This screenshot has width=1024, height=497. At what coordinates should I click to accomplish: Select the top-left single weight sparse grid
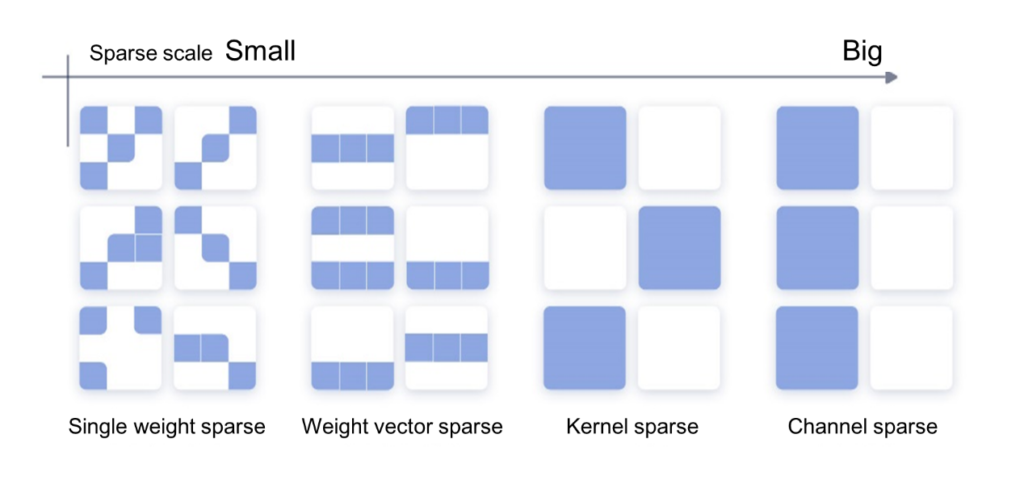(x=121, y=148)
